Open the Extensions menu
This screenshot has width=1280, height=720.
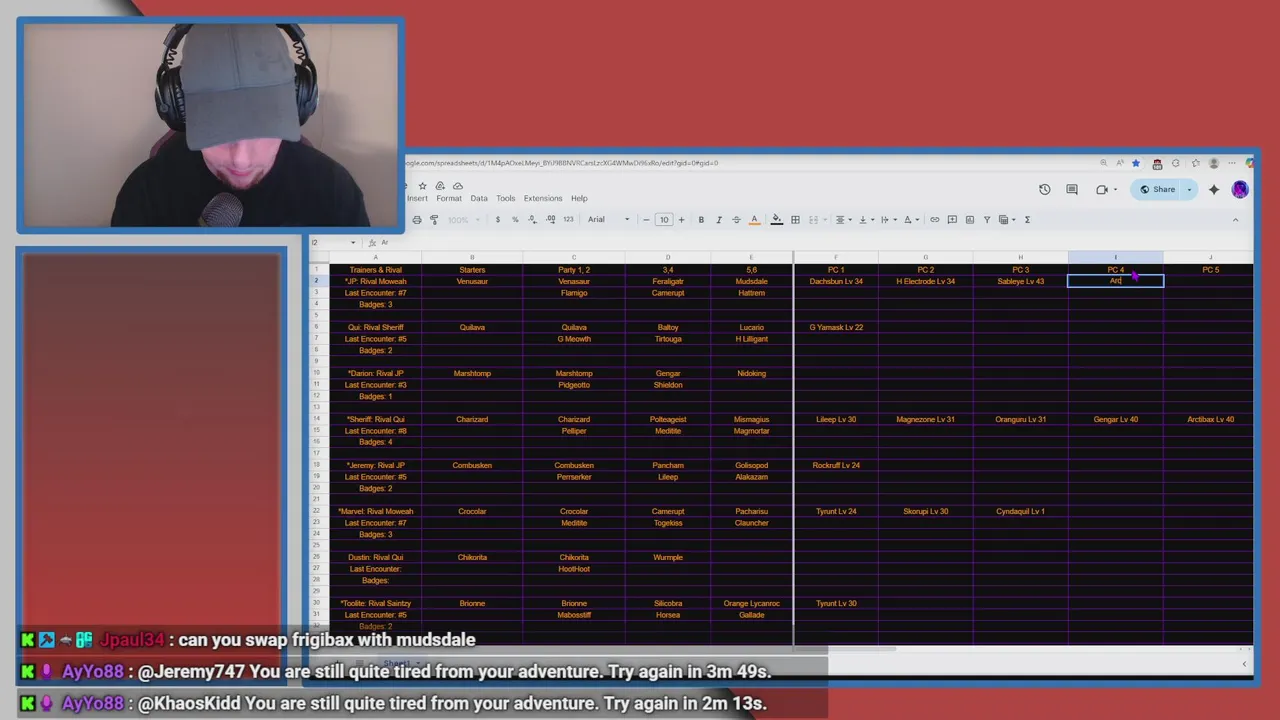pyautogui.click(x=543, y=198)
